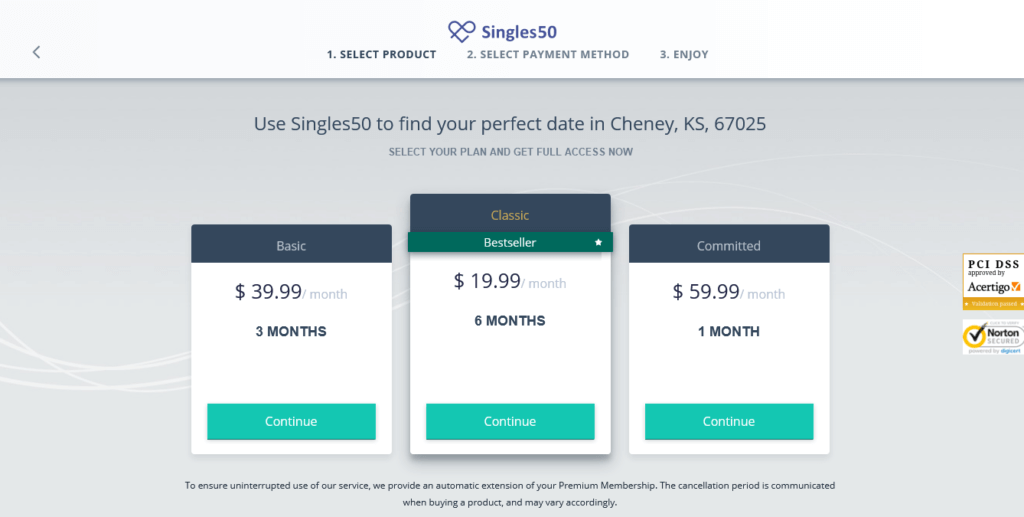
Task: Click the Singles50 brand name text
Action: pyautogui.click(x=519, y=32)
